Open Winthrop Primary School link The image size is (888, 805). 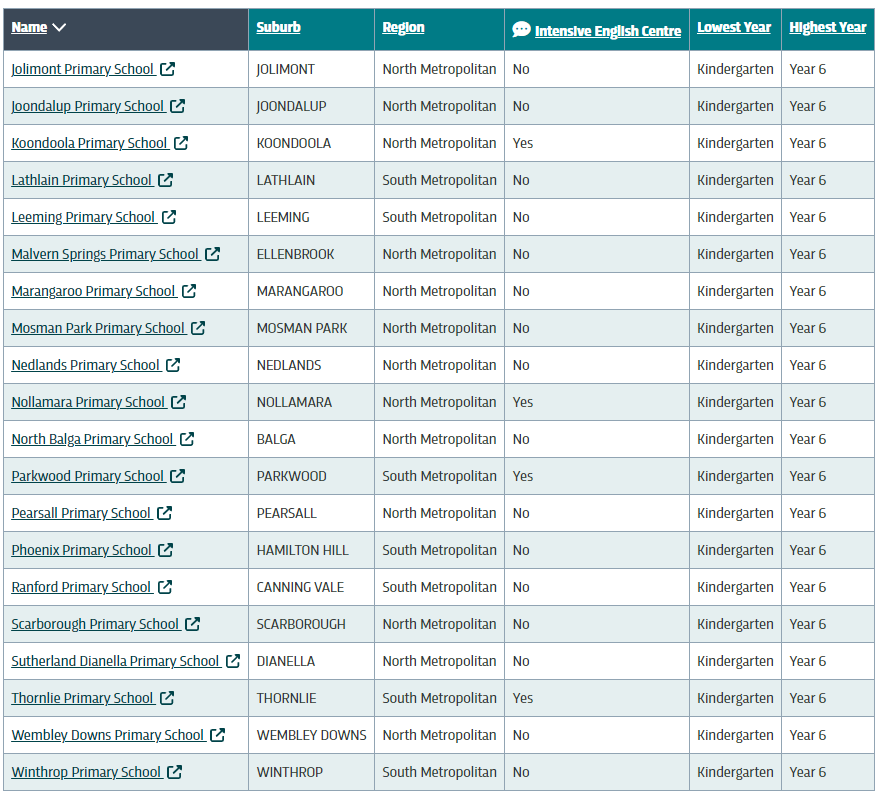click(x=87, y=772)
